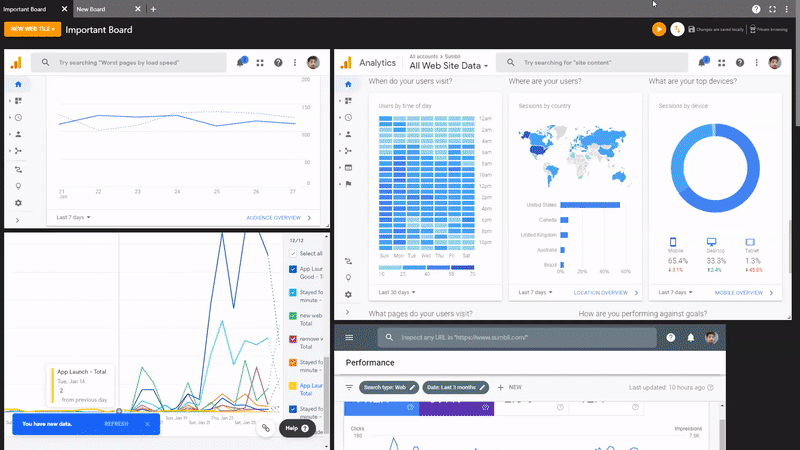
Task: Click the 'NEW WEB TILE +' button
Action: [31, 30]
